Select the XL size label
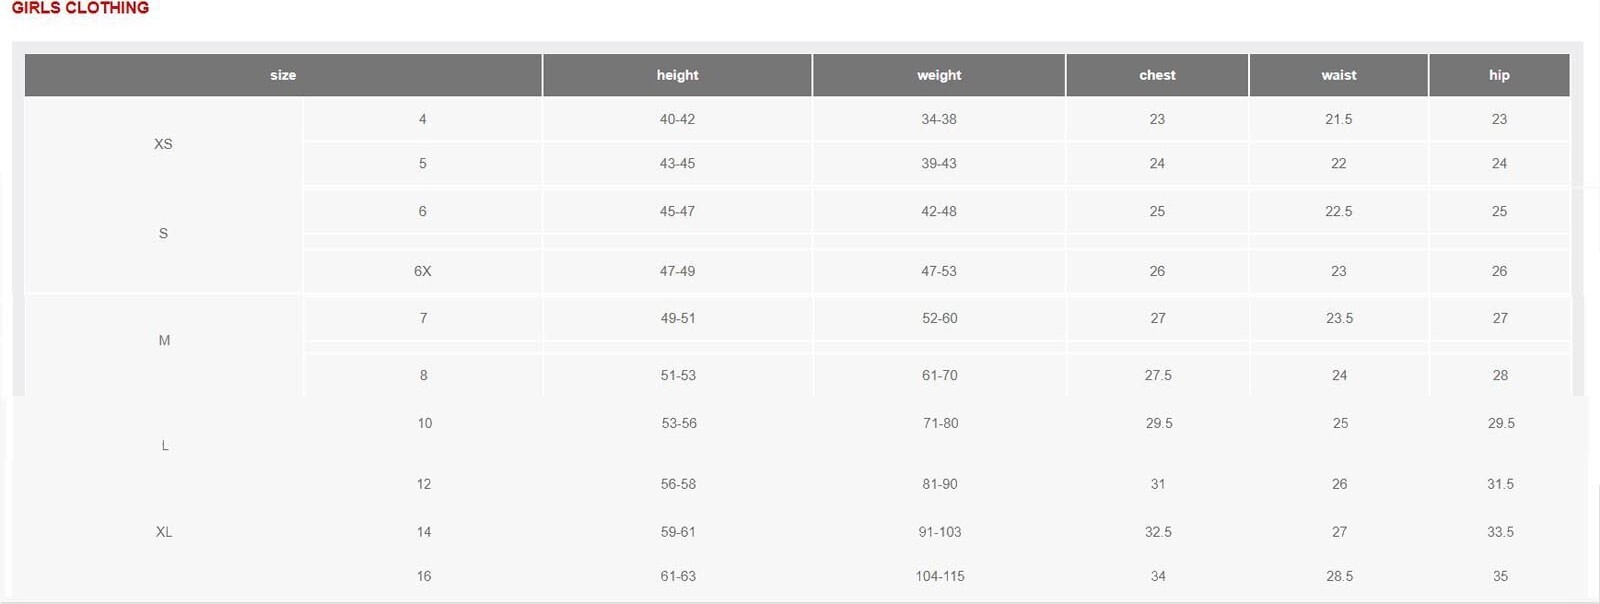This screenshot has width=1600, height=604. pos(164,532)
